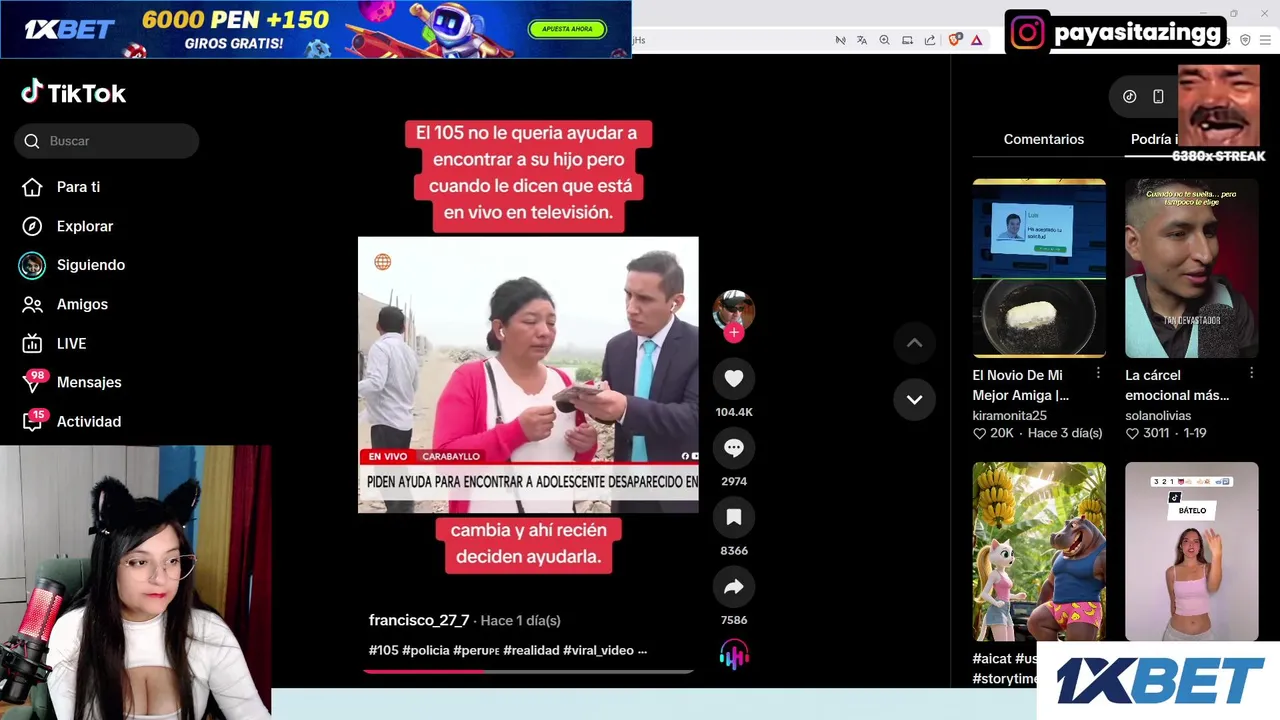Click the #aicat caption text

(x=992, y=658)
